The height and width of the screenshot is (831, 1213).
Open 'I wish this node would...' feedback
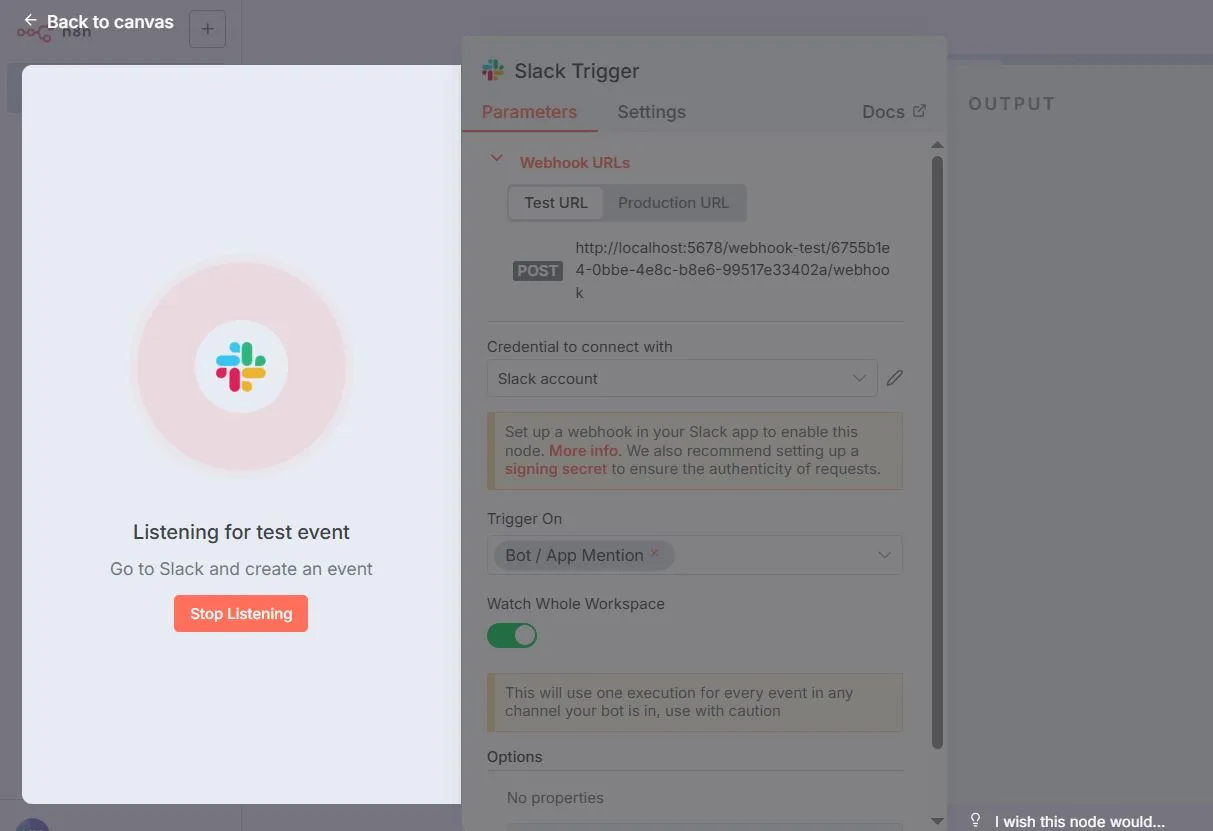click(x=1080, y=821)
